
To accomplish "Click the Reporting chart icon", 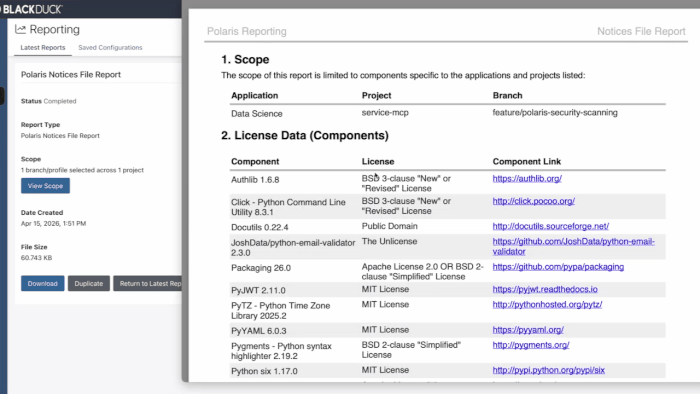I will (20, 29).
